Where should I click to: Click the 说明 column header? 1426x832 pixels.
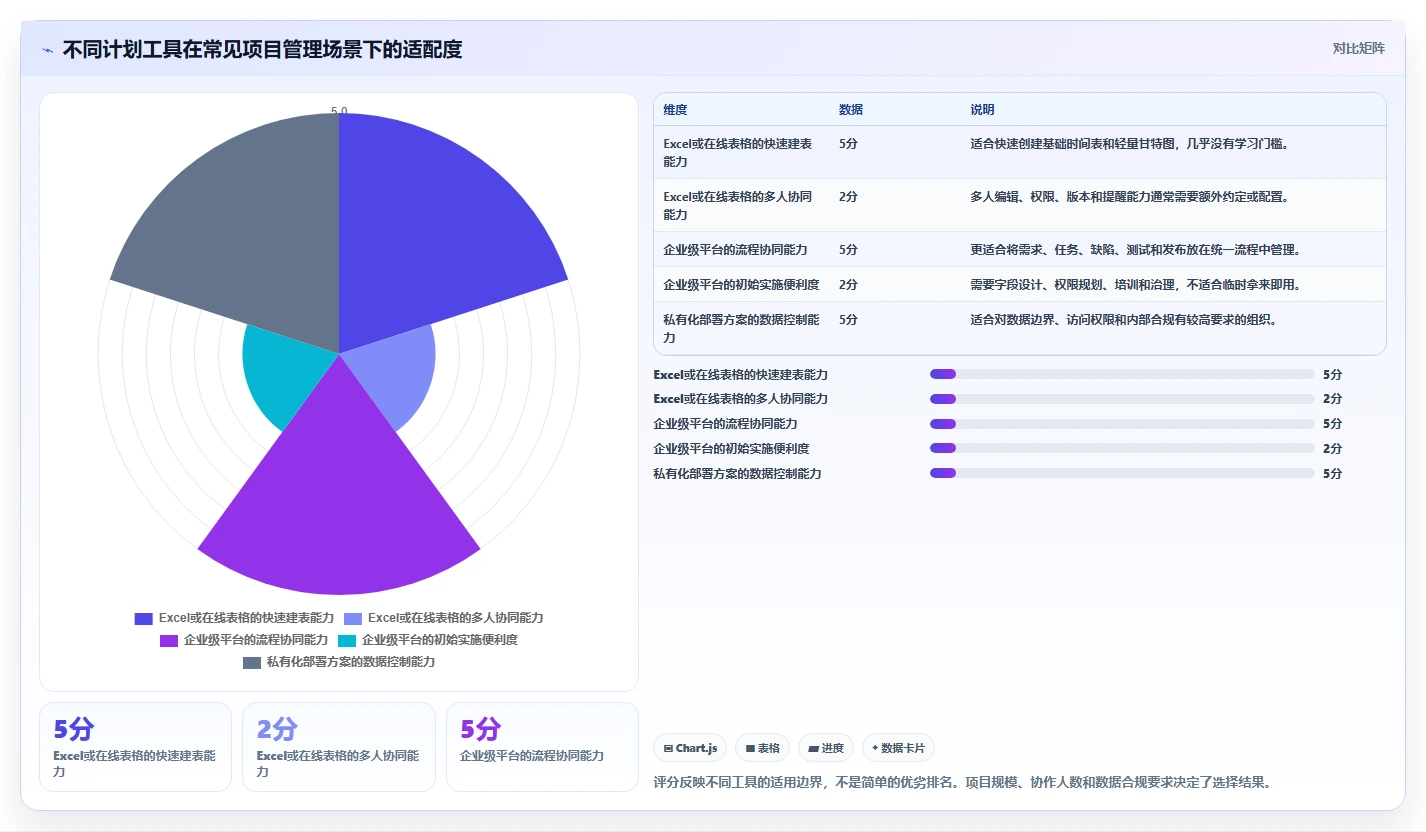(982, 110)
